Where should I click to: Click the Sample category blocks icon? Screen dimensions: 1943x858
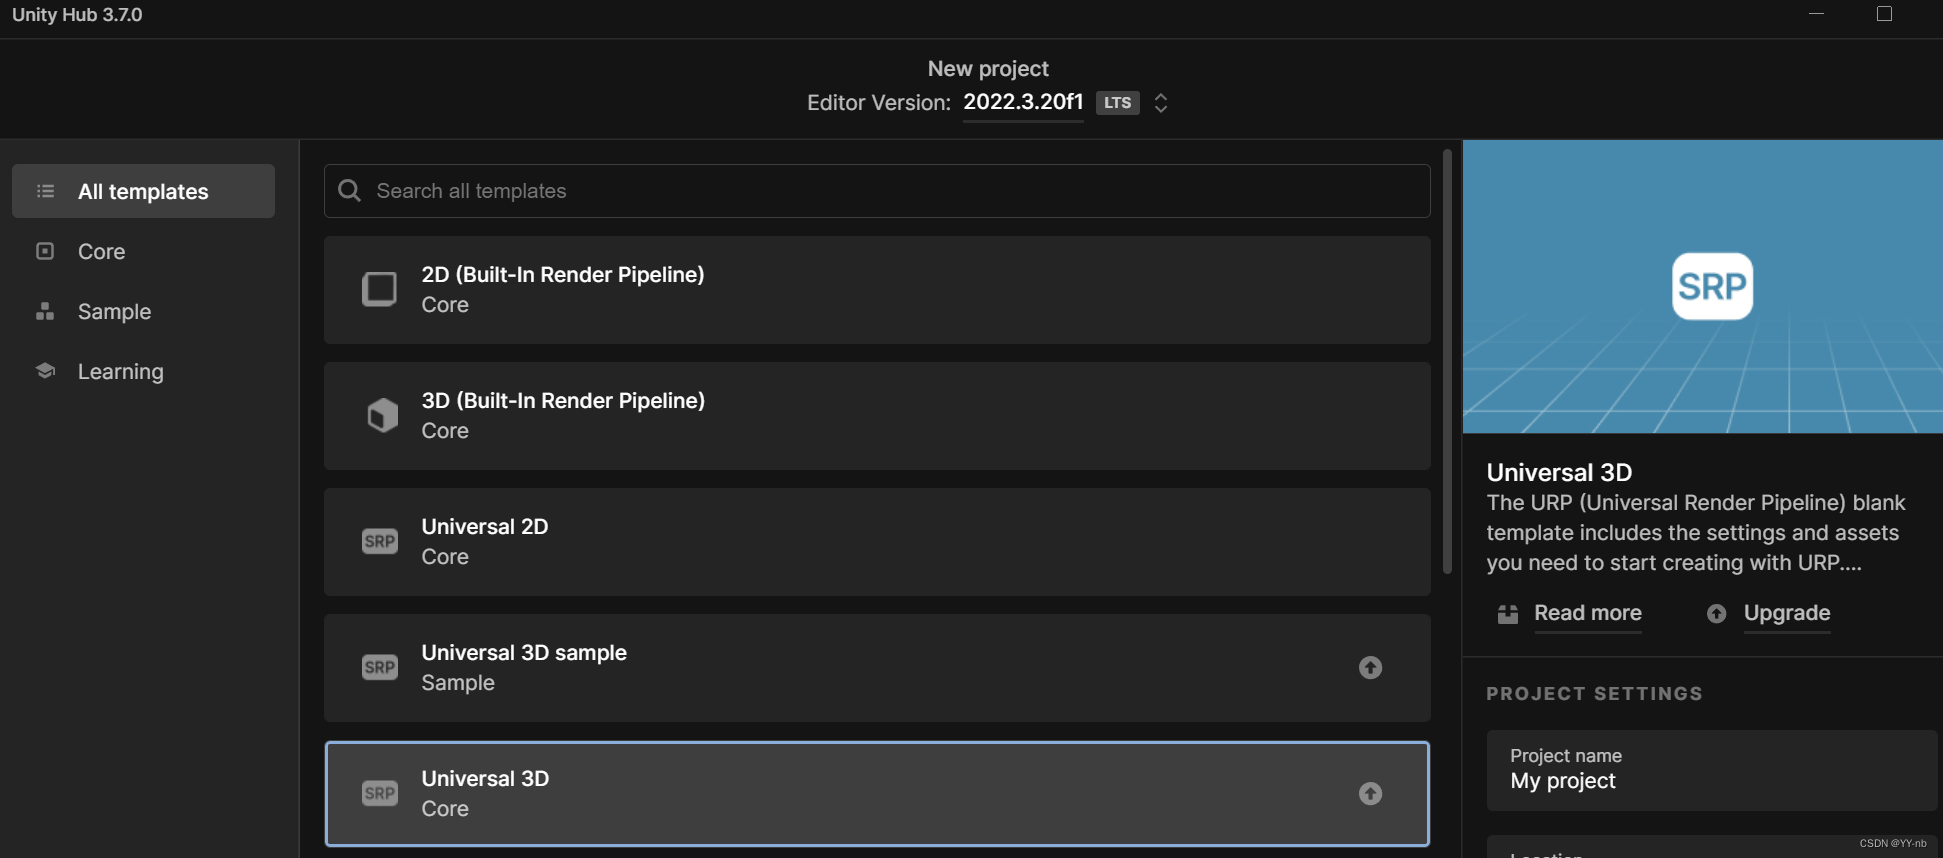point(45,311)
